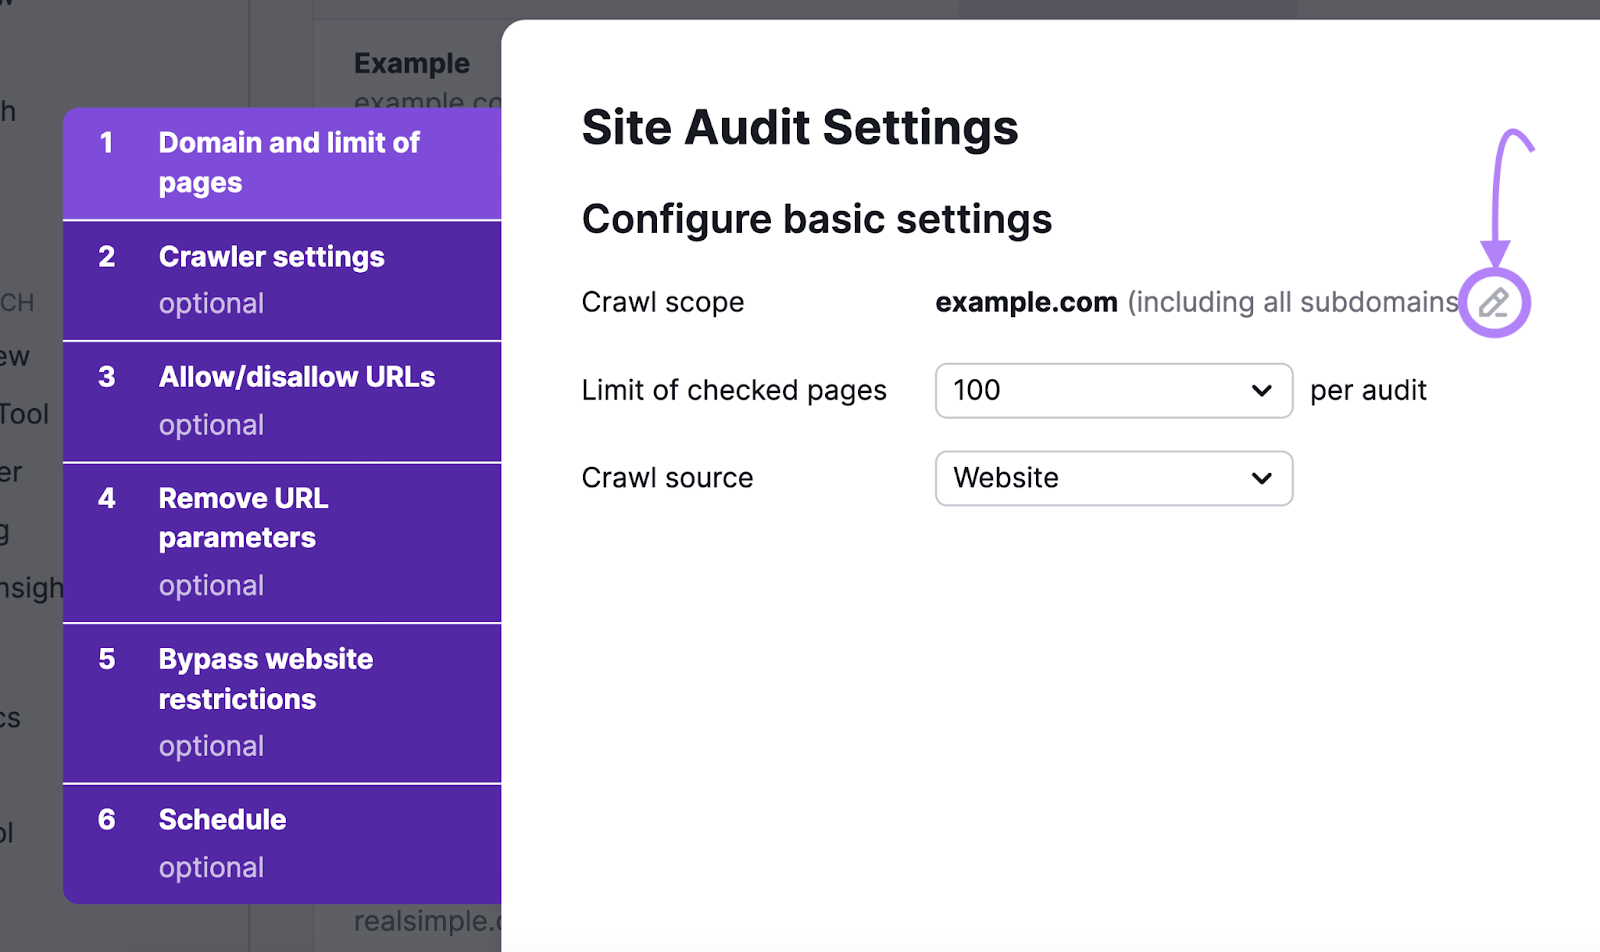
Task: Click the pencil edit icon beside Crawl scope
Action: click(1494, 302)
